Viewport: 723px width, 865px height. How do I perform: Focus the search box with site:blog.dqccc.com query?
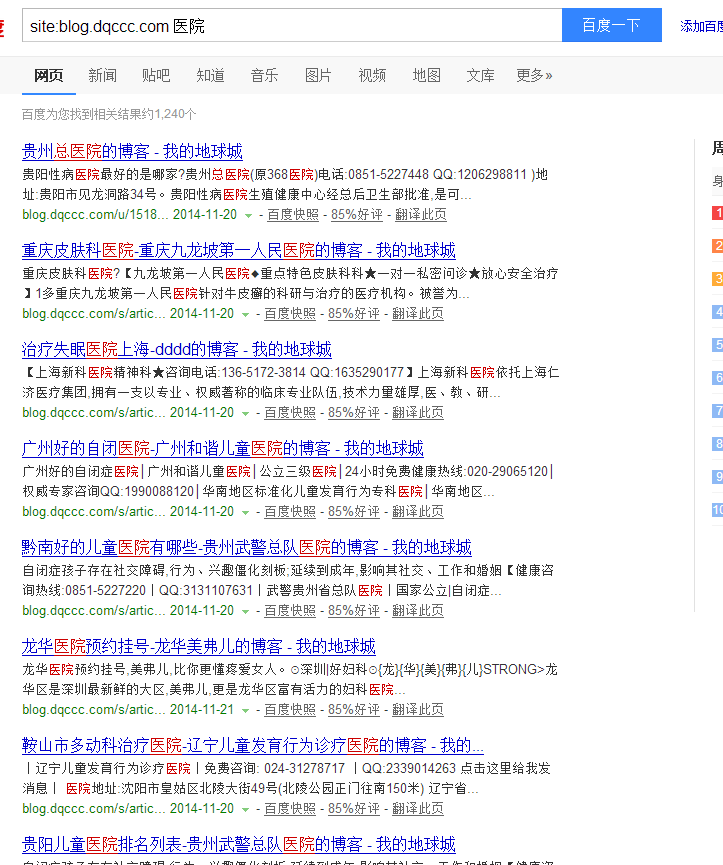click(292, 25)
